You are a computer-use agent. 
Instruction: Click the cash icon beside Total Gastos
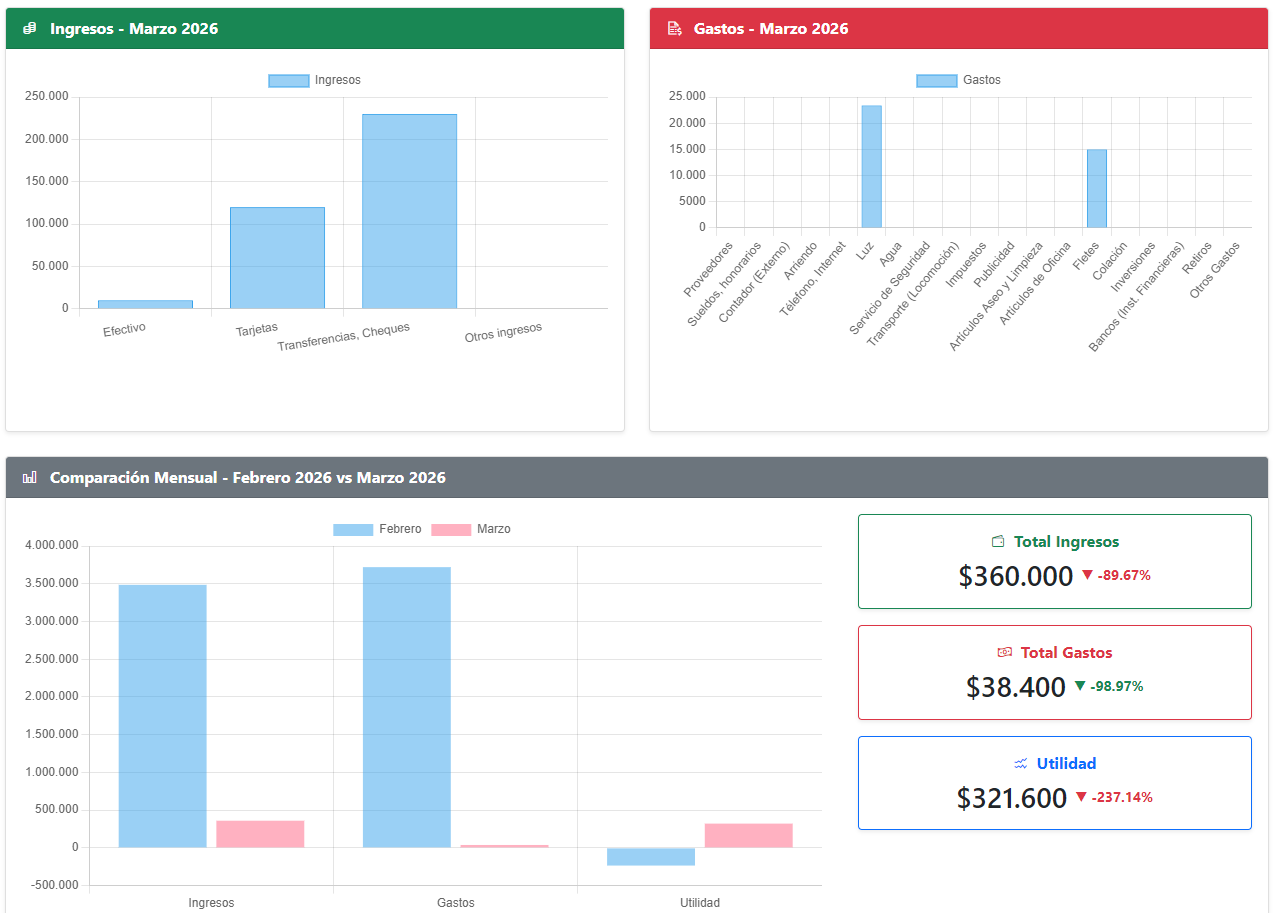pyautogui.click(x=1005, y=653)
